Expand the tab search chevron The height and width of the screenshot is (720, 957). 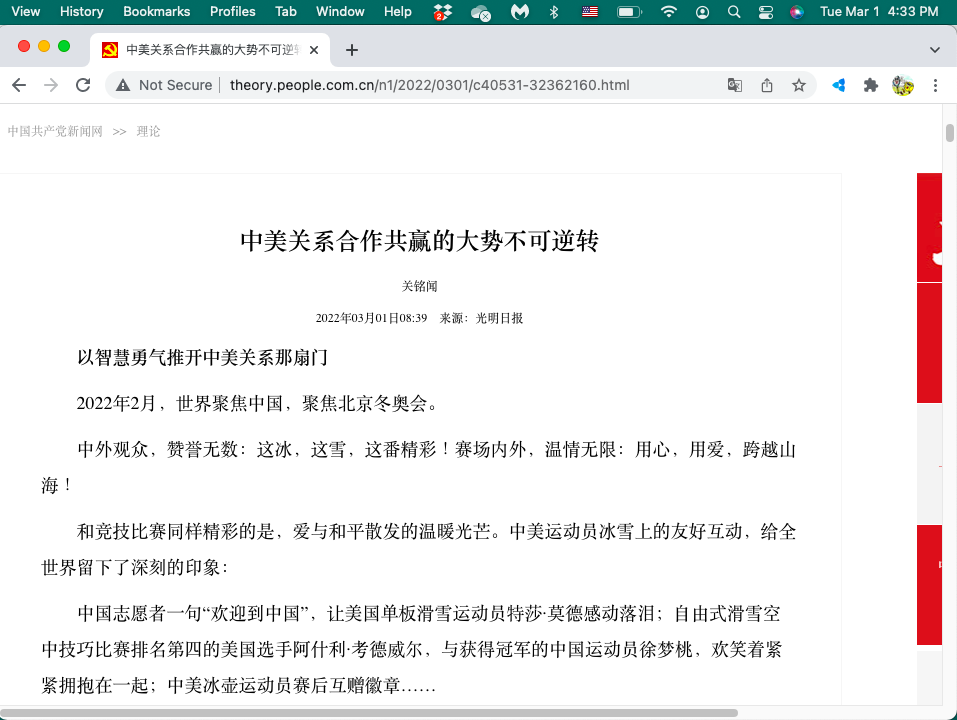935,49
